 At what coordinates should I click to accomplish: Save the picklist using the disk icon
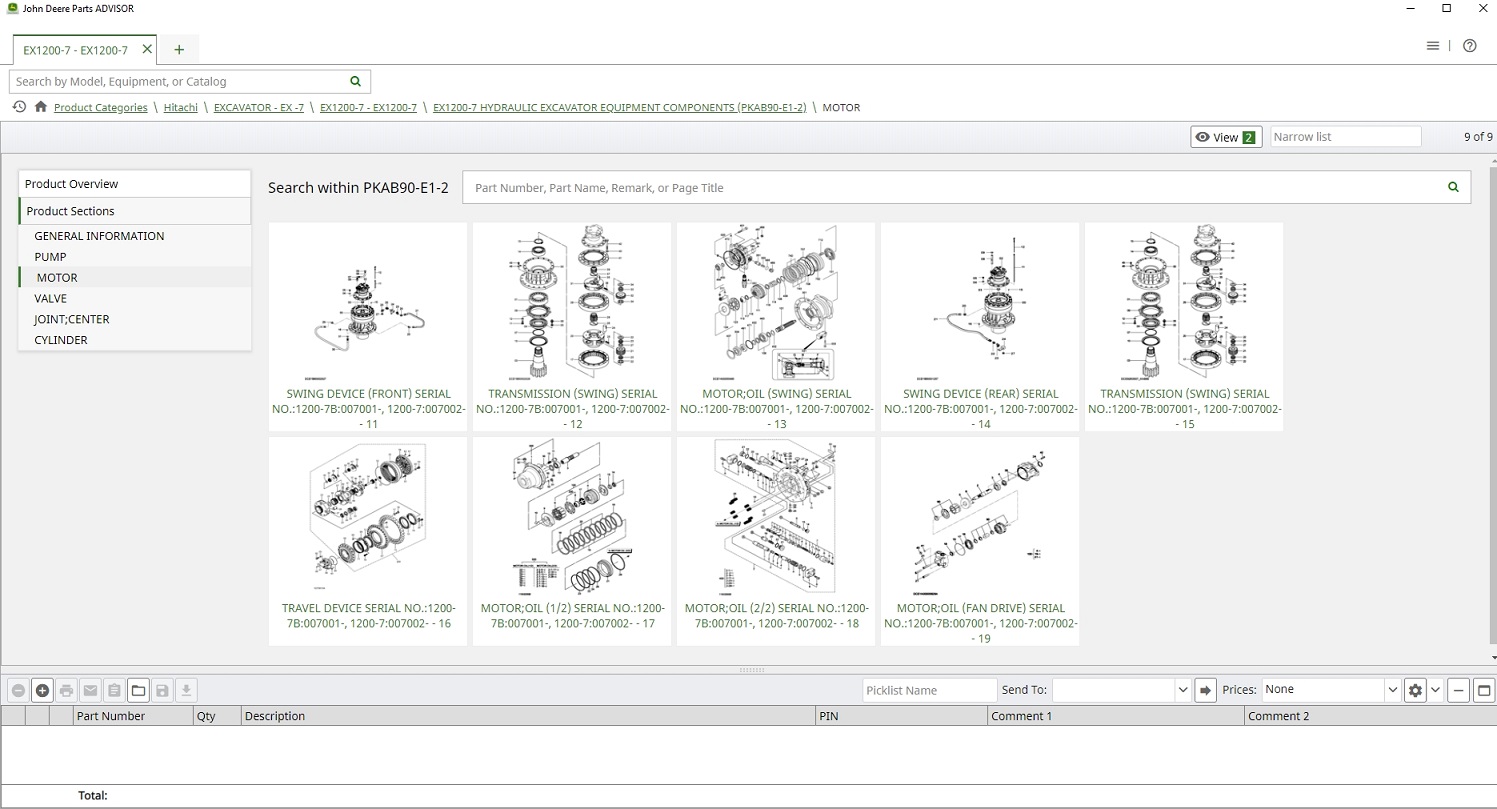162,690
